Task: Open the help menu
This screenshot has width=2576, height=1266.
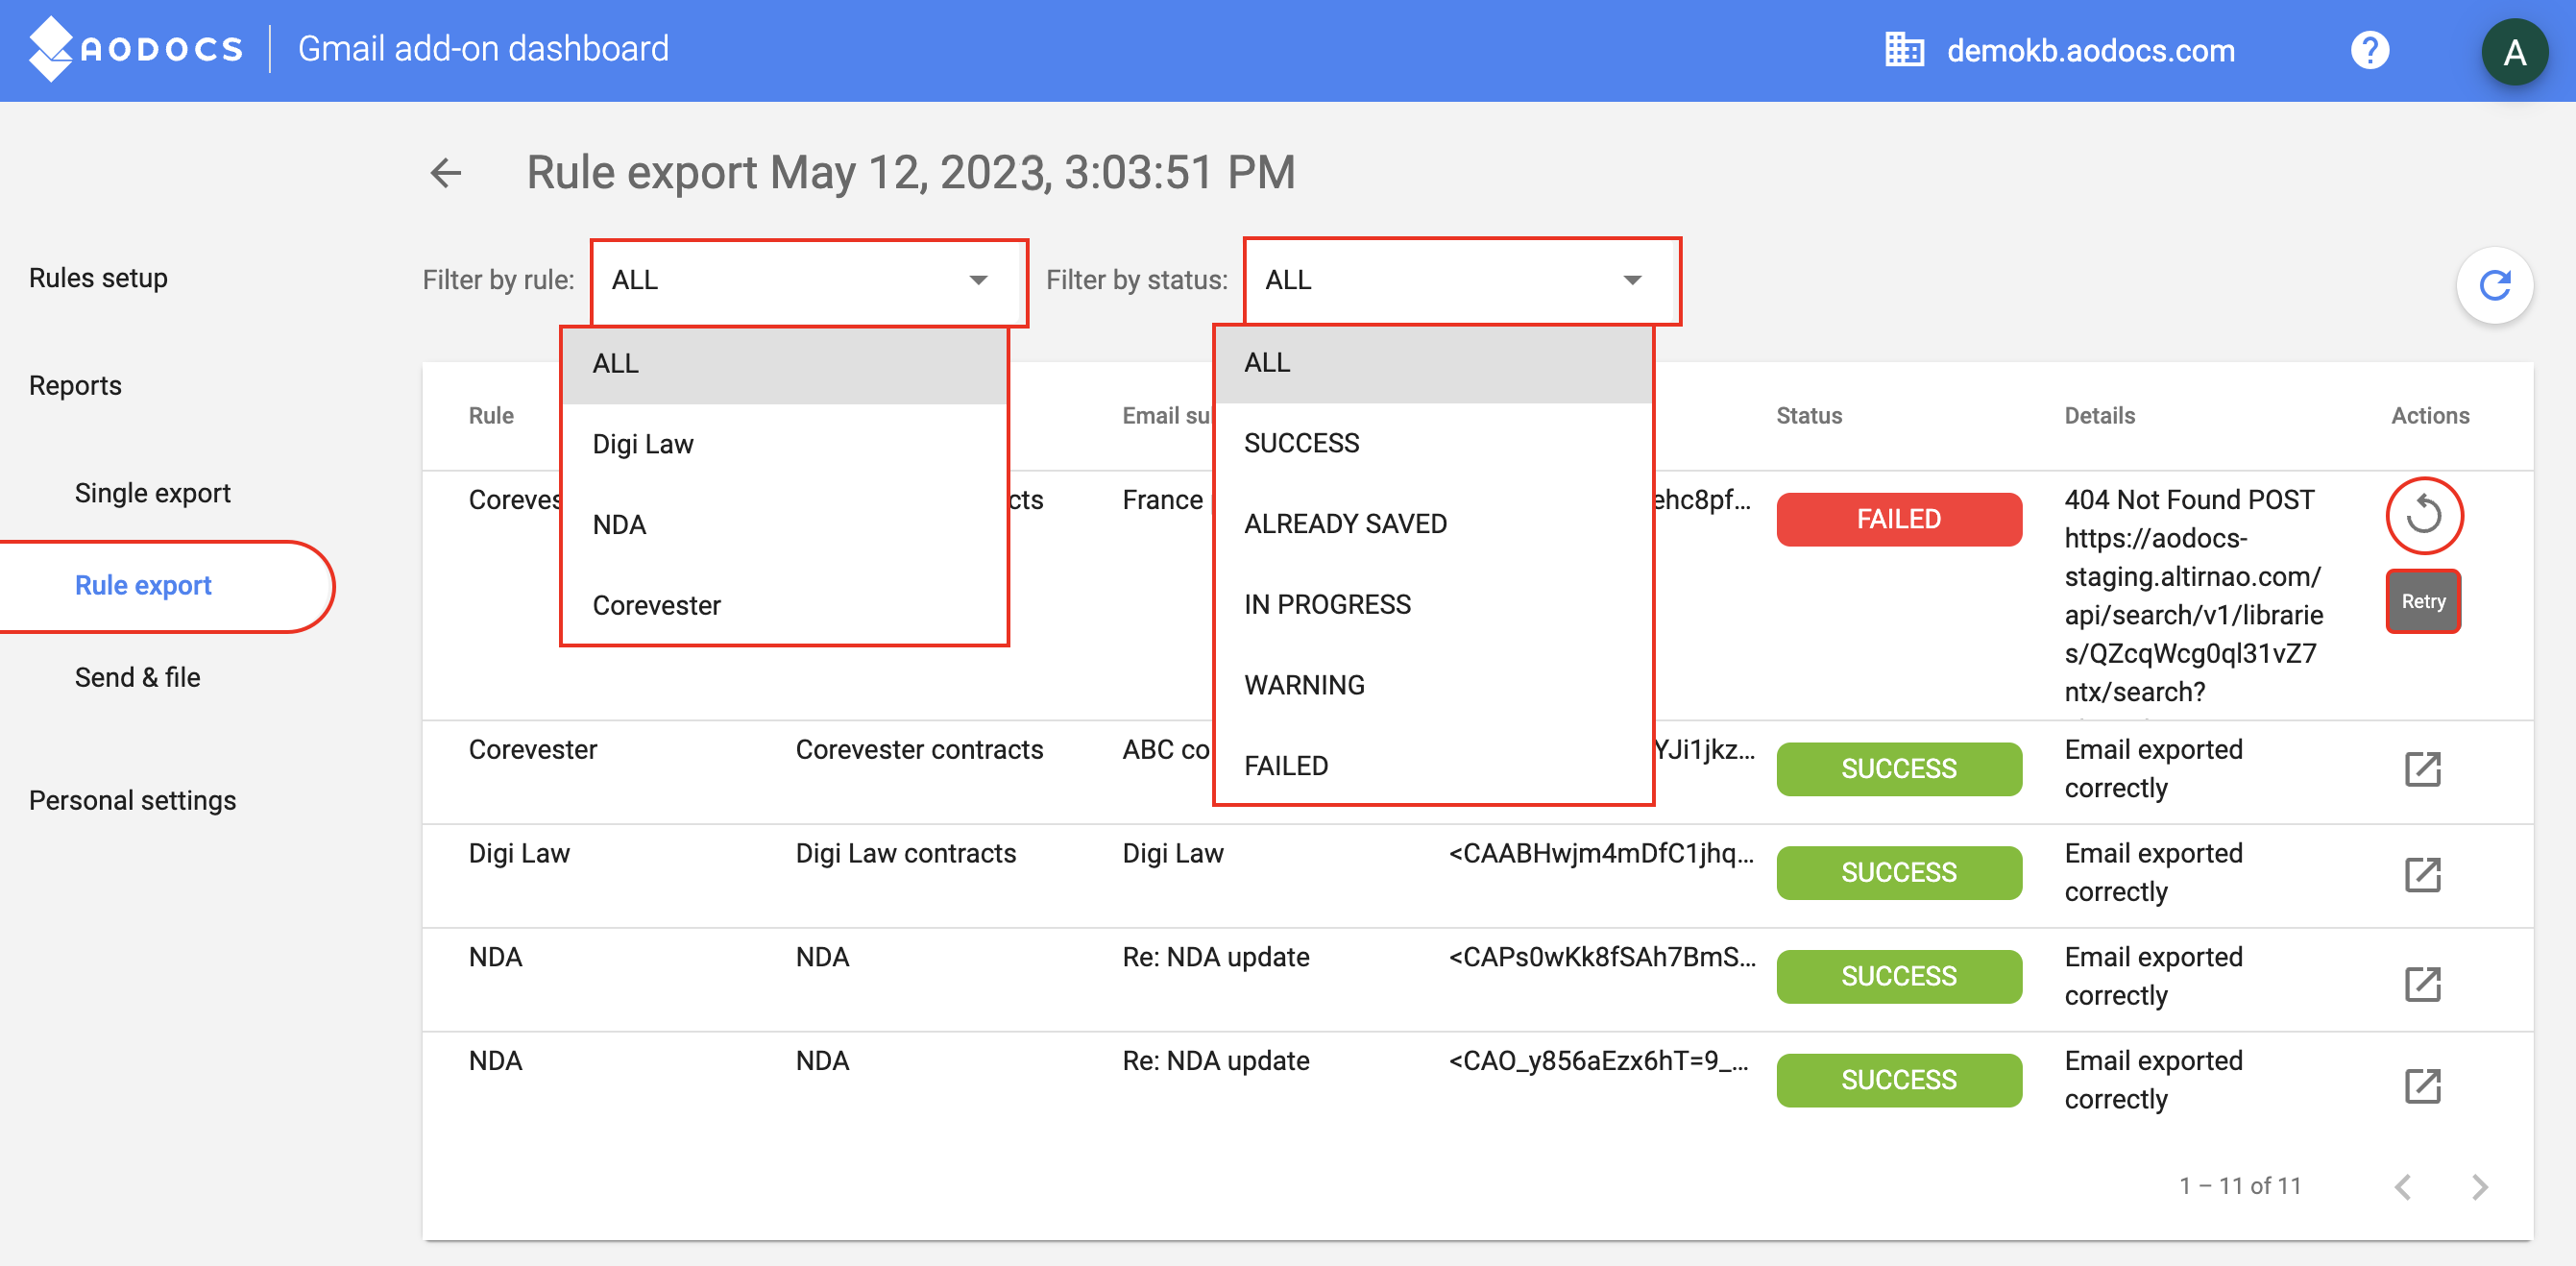Action: (x=2369, y=49)
